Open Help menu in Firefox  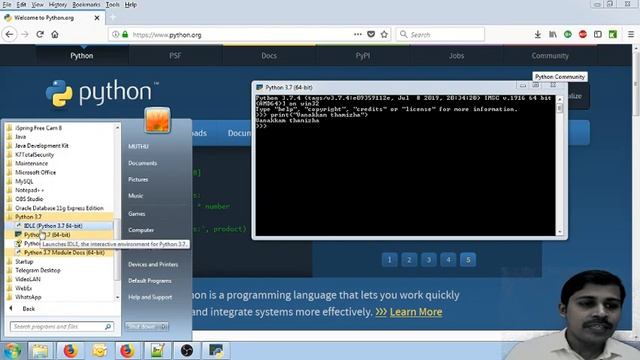click(x=131, y=4)
